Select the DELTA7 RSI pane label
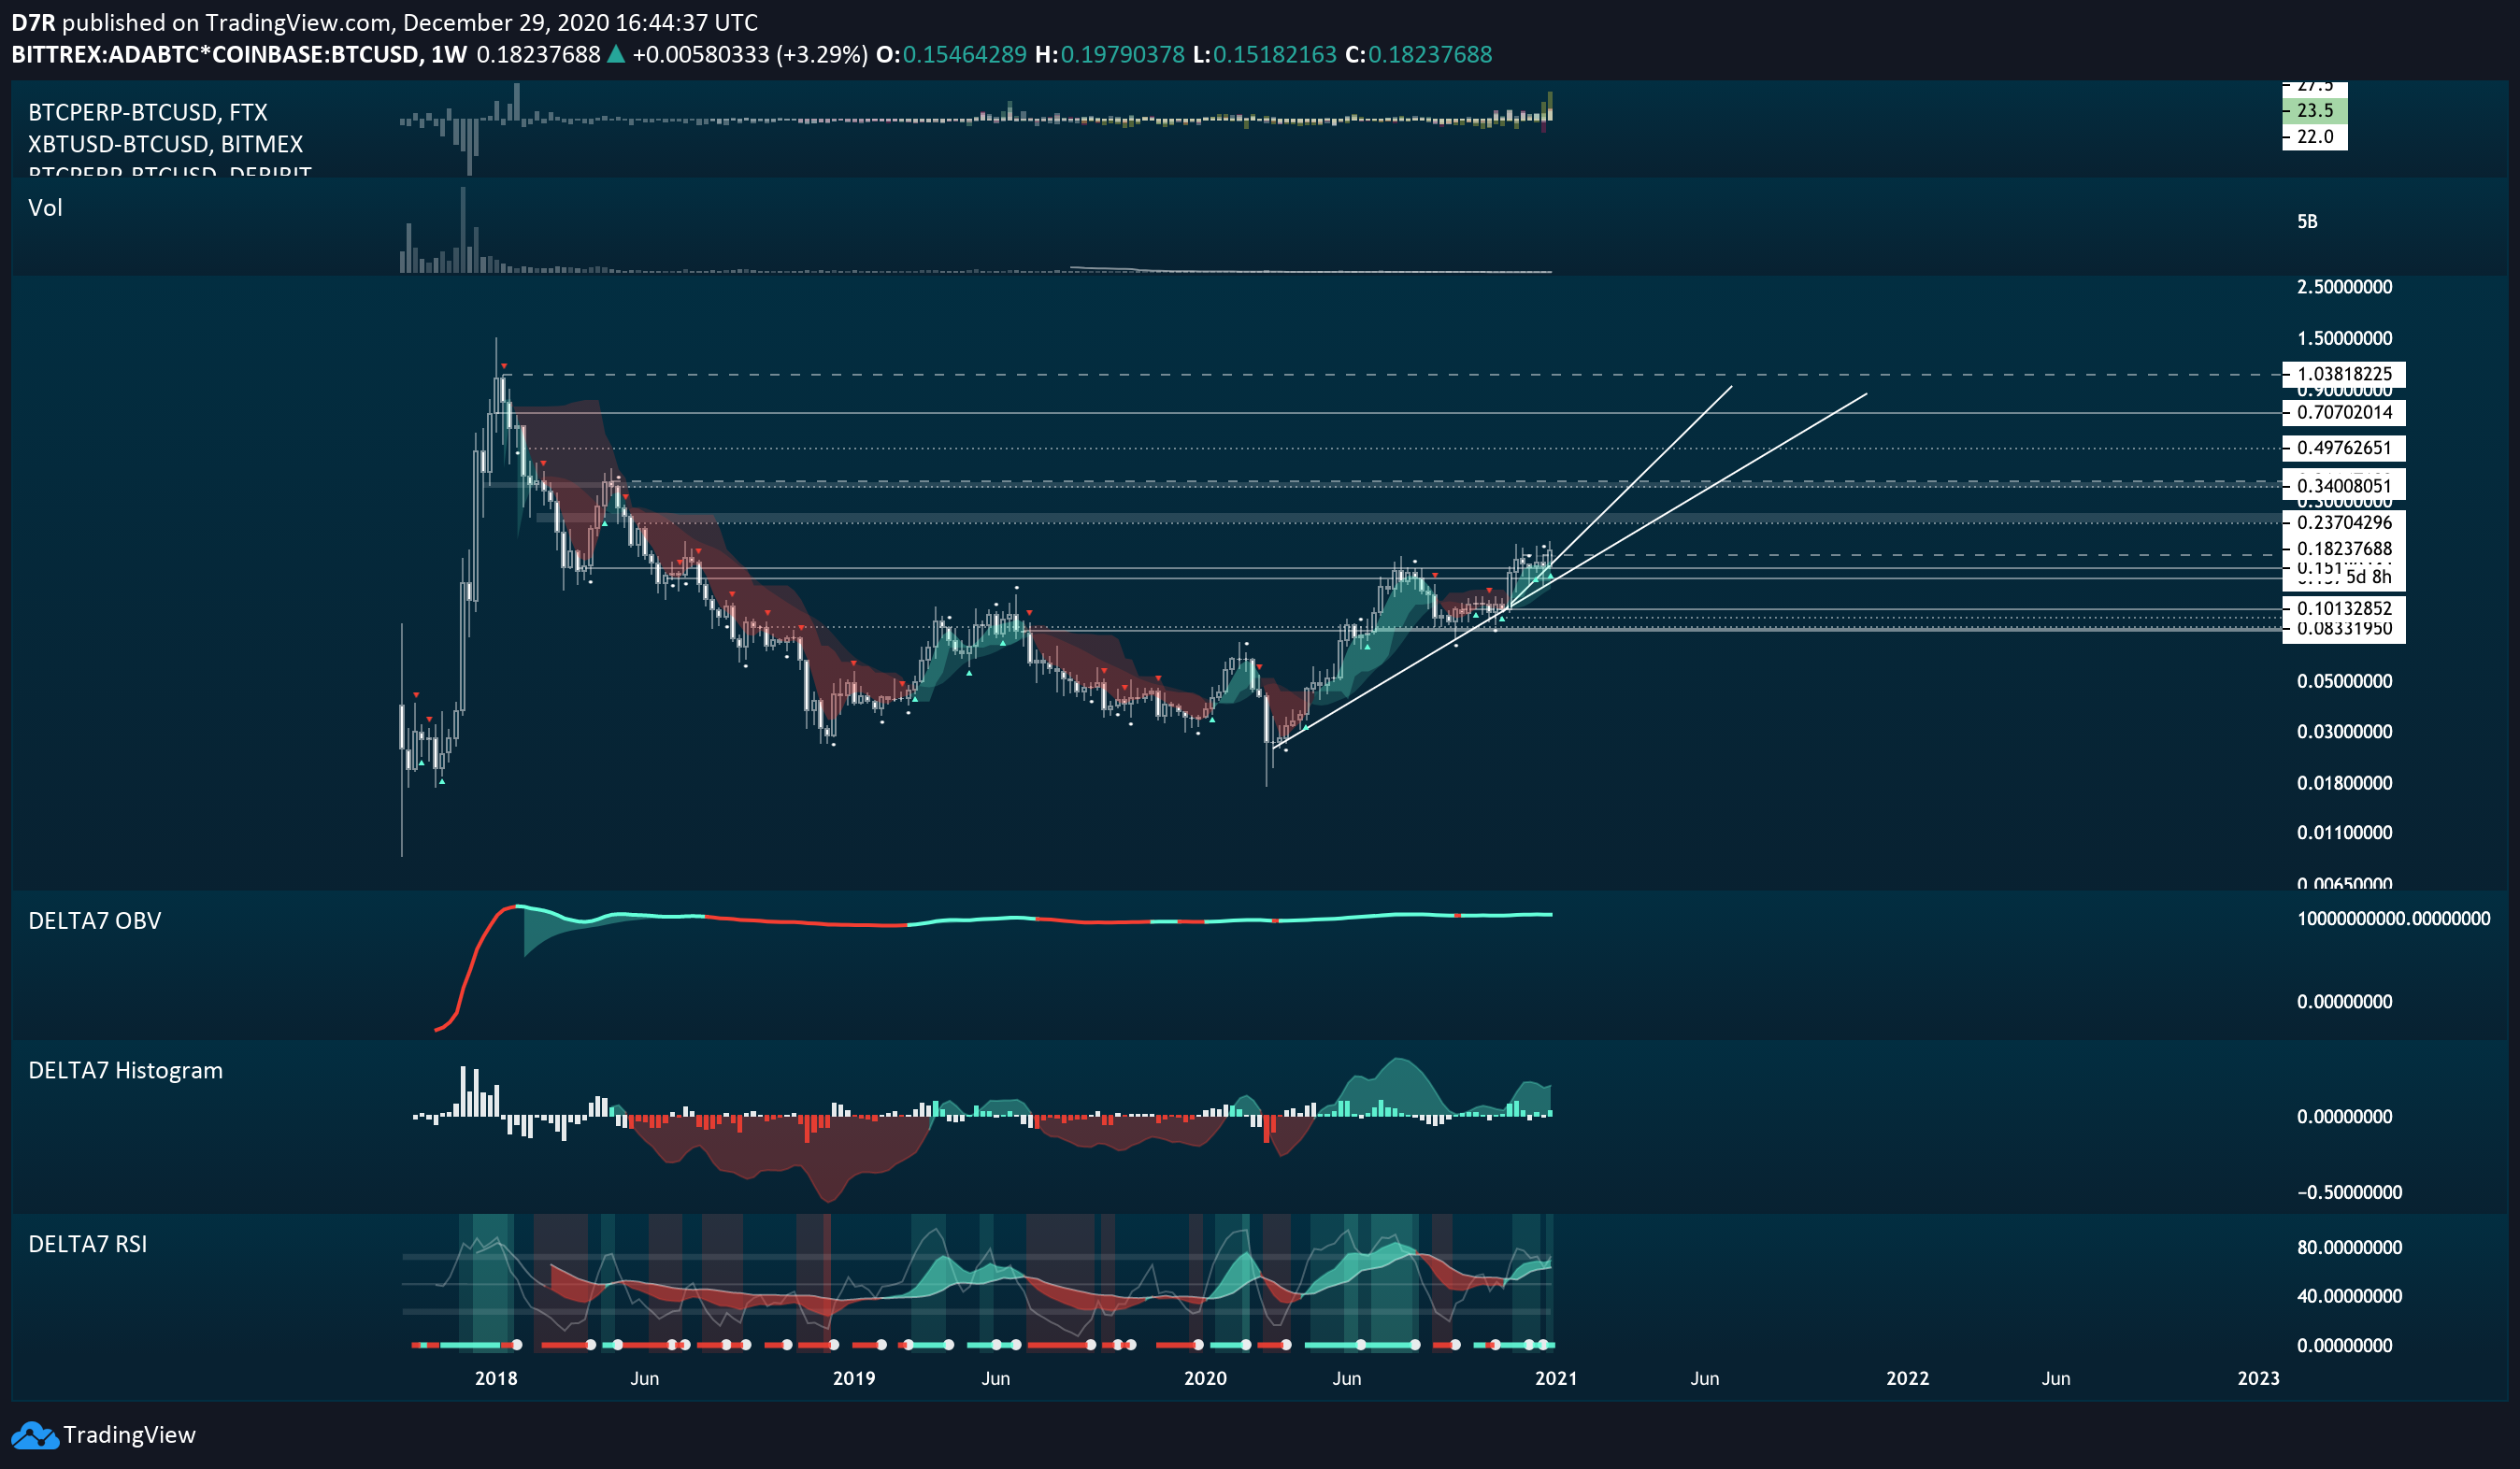2520x1469 pixels. (88, 1244)
